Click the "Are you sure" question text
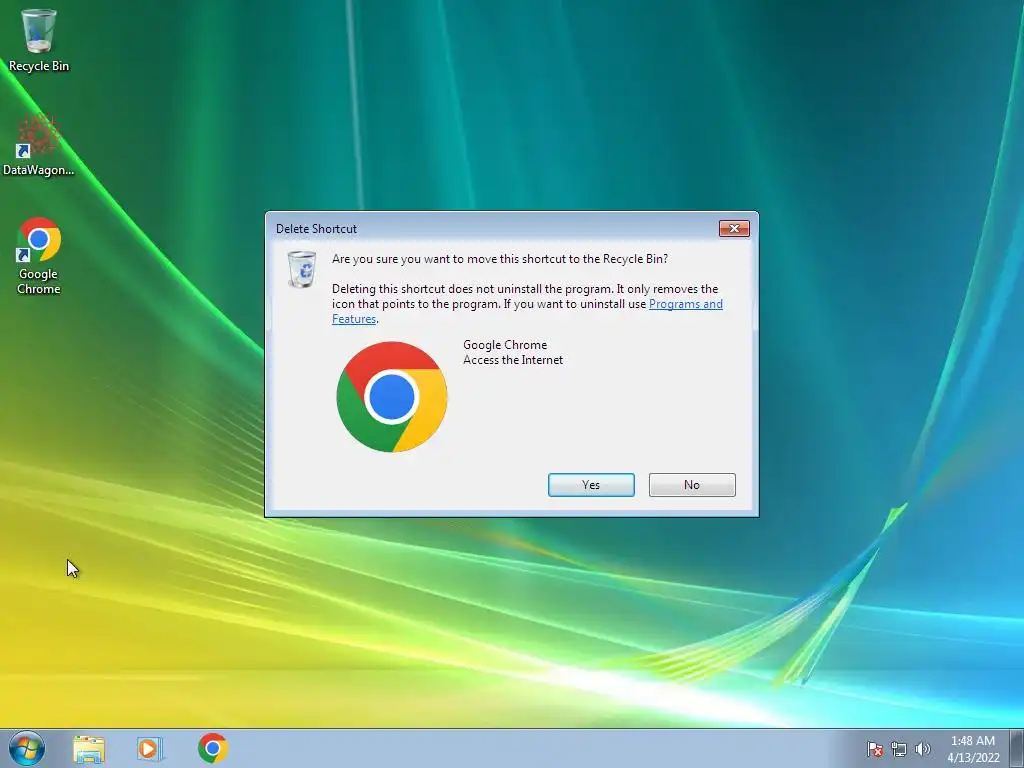This screenshot has width=1024, height=768. (x=500, y=259)
